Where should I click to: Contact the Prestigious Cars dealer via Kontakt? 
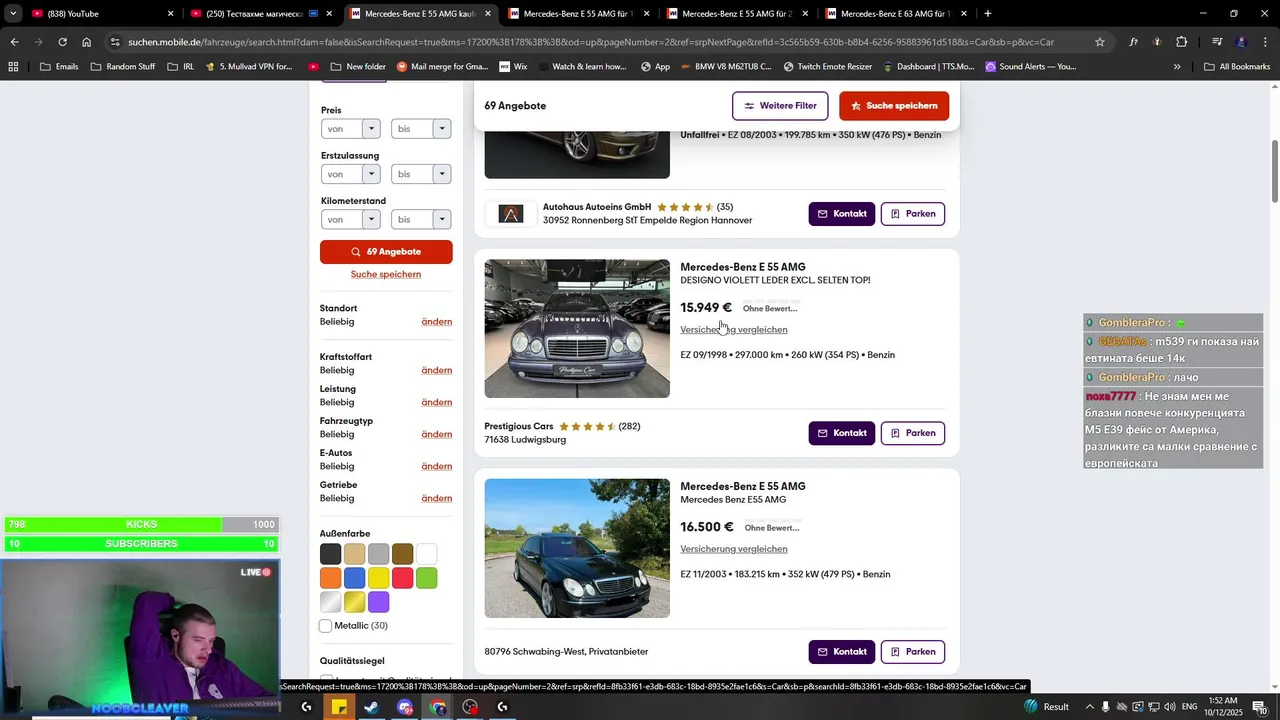pos(842,433)
